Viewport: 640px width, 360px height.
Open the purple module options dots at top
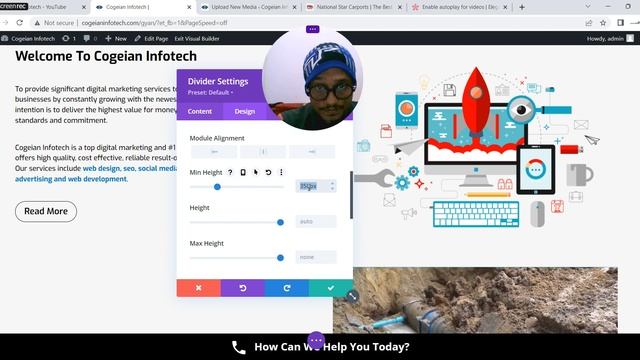click(x=313, y=29)
